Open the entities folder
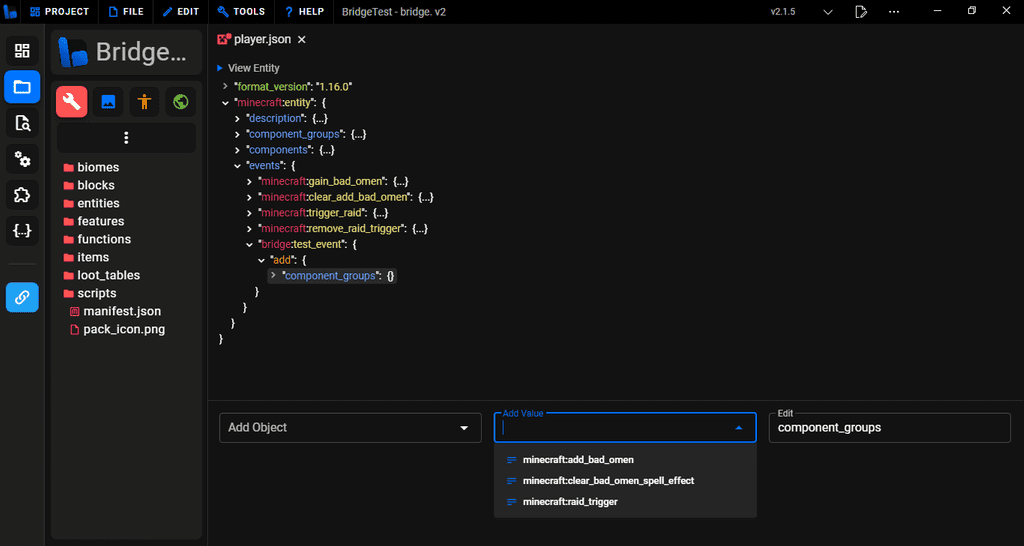The height and width of the screenshot is (546, 1024). coord(98,203)
